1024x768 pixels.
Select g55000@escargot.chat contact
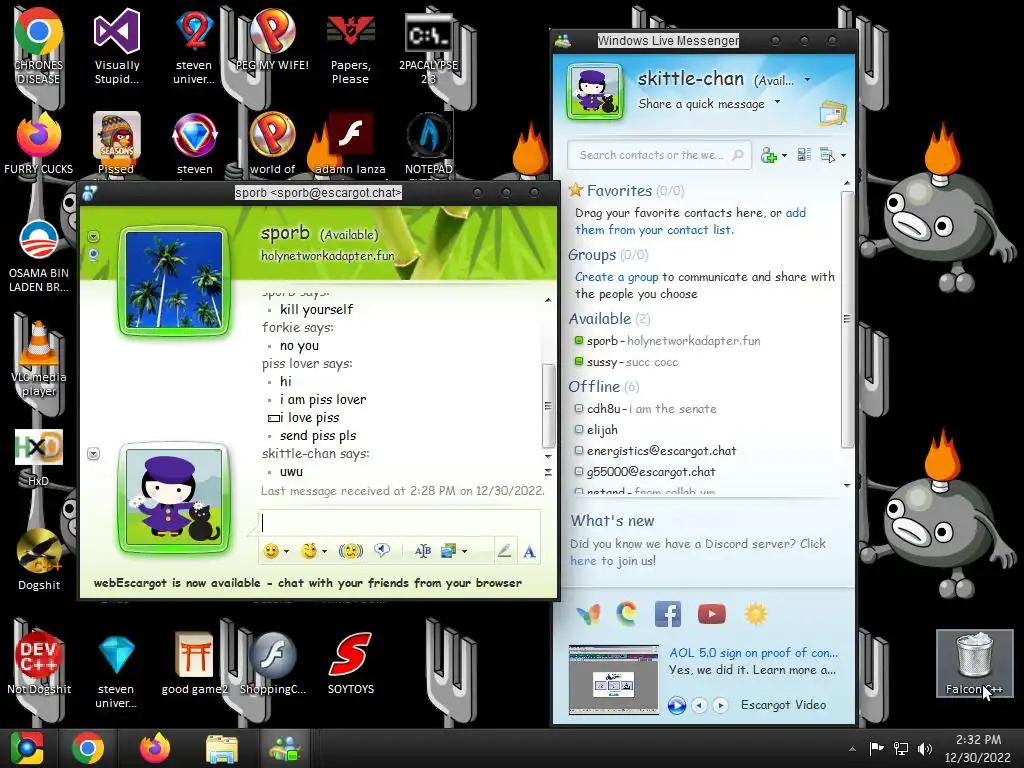tap(645, 472)
